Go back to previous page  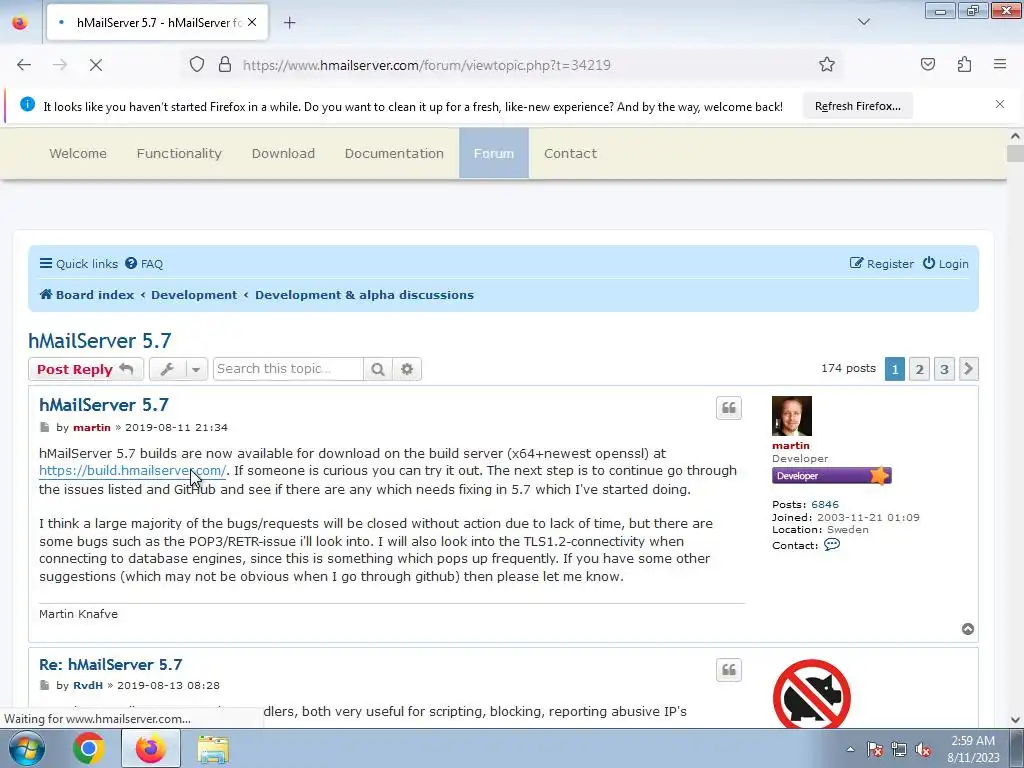[24, 65]
